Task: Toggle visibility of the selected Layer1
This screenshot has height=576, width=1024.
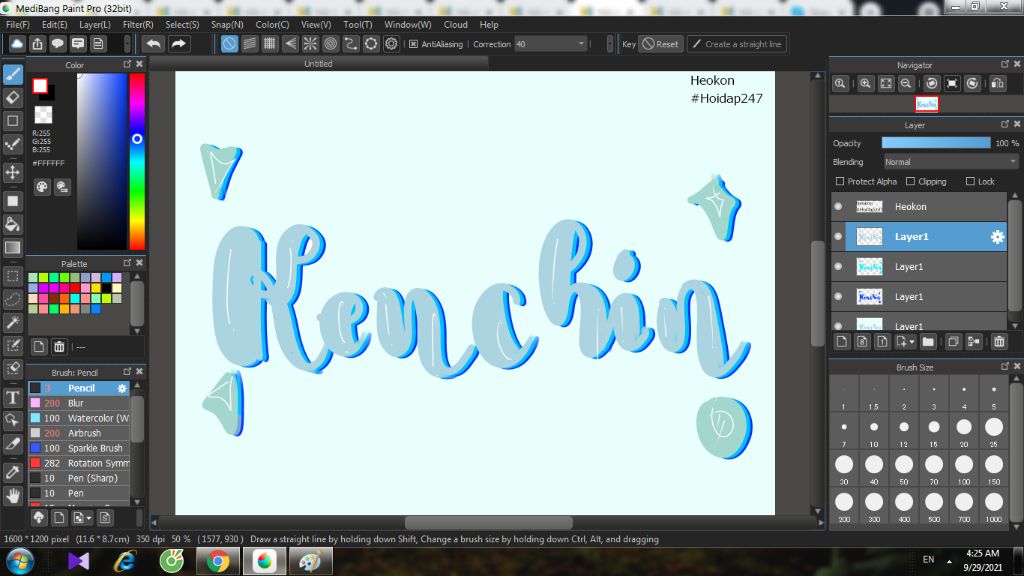Action: coord(839,236)
